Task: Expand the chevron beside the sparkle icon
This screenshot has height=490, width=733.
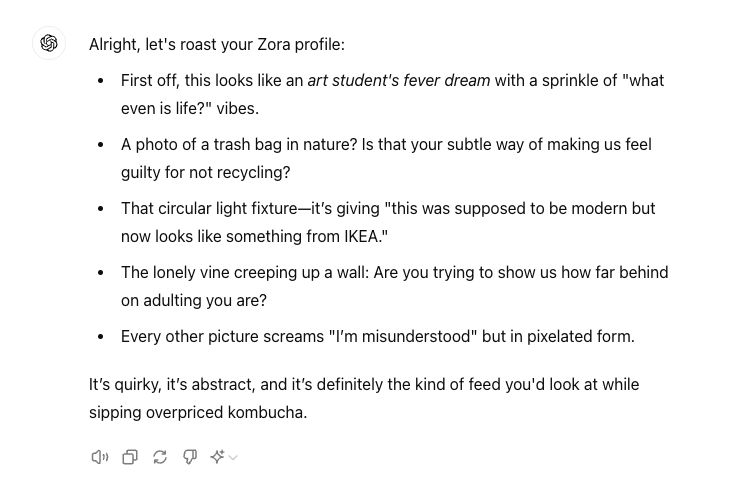Action: pos(233,457)
